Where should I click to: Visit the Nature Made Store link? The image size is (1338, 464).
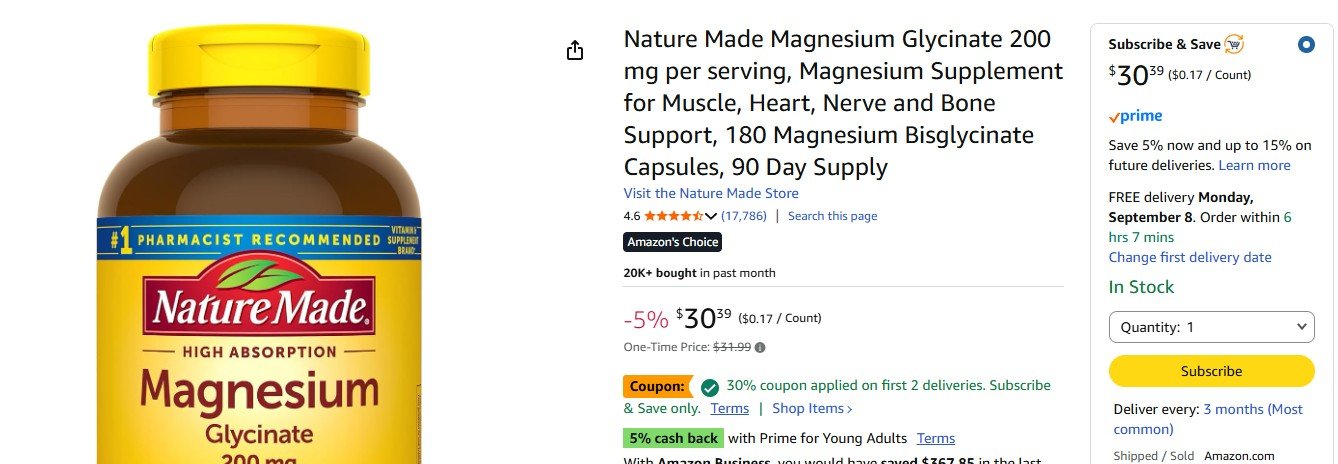(711, 193)
